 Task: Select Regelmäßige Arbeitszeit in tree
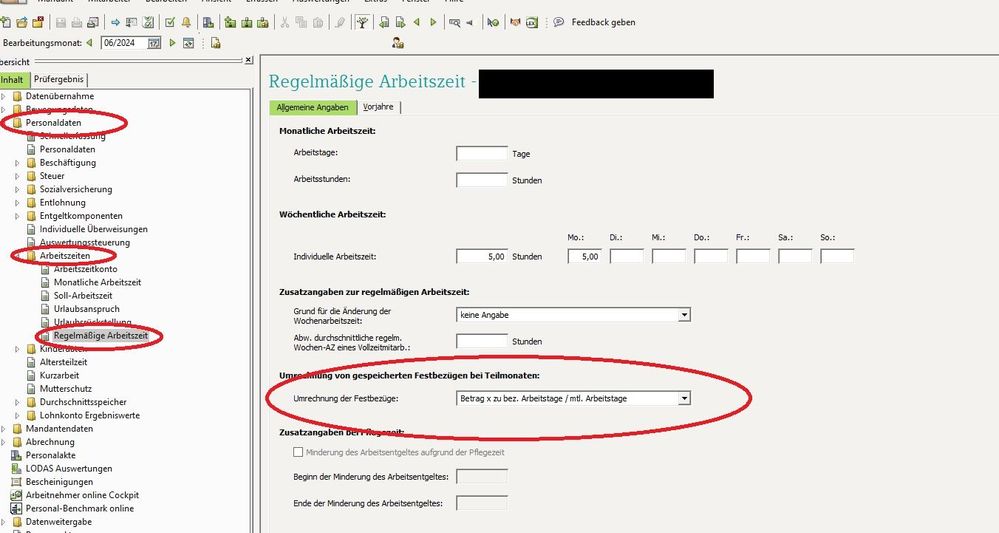[101, 336]
